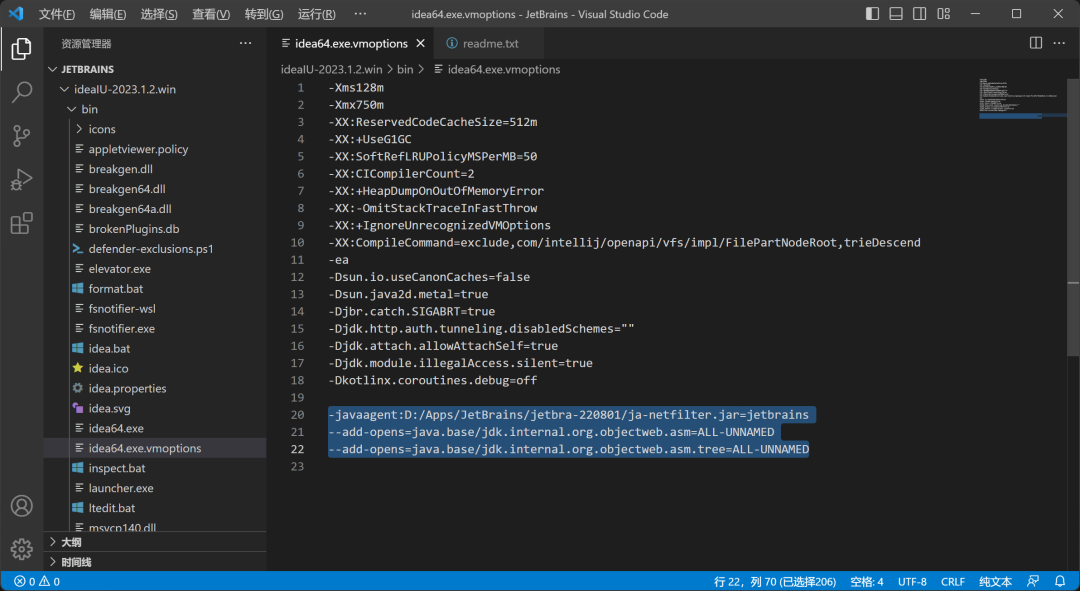Screen dimensions: 1080x591
Task: Open ltedit.bat file
Action: 155,508
